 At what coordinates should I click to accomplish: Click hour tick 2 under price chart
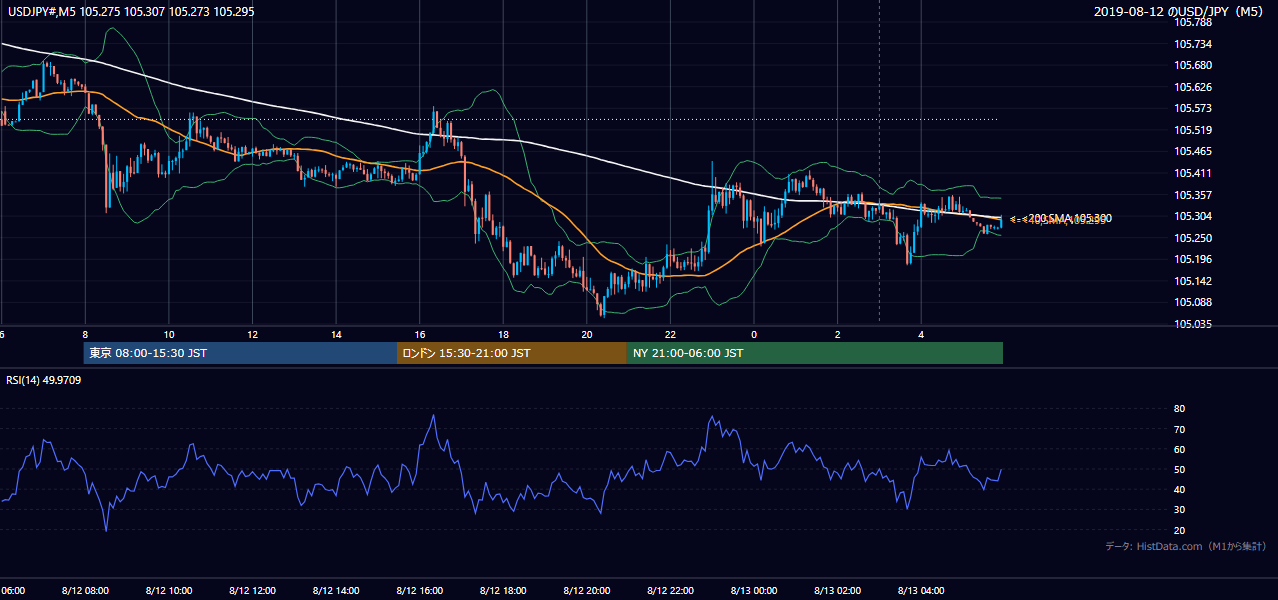[838, 334]
